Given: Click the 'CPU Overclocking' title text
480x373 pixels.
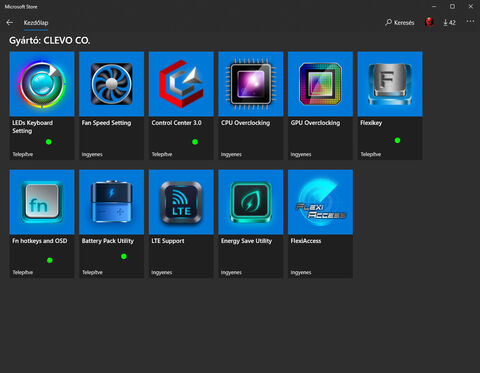Looking at the screenshot, I should pyautogui.click(x=245, y=123).
